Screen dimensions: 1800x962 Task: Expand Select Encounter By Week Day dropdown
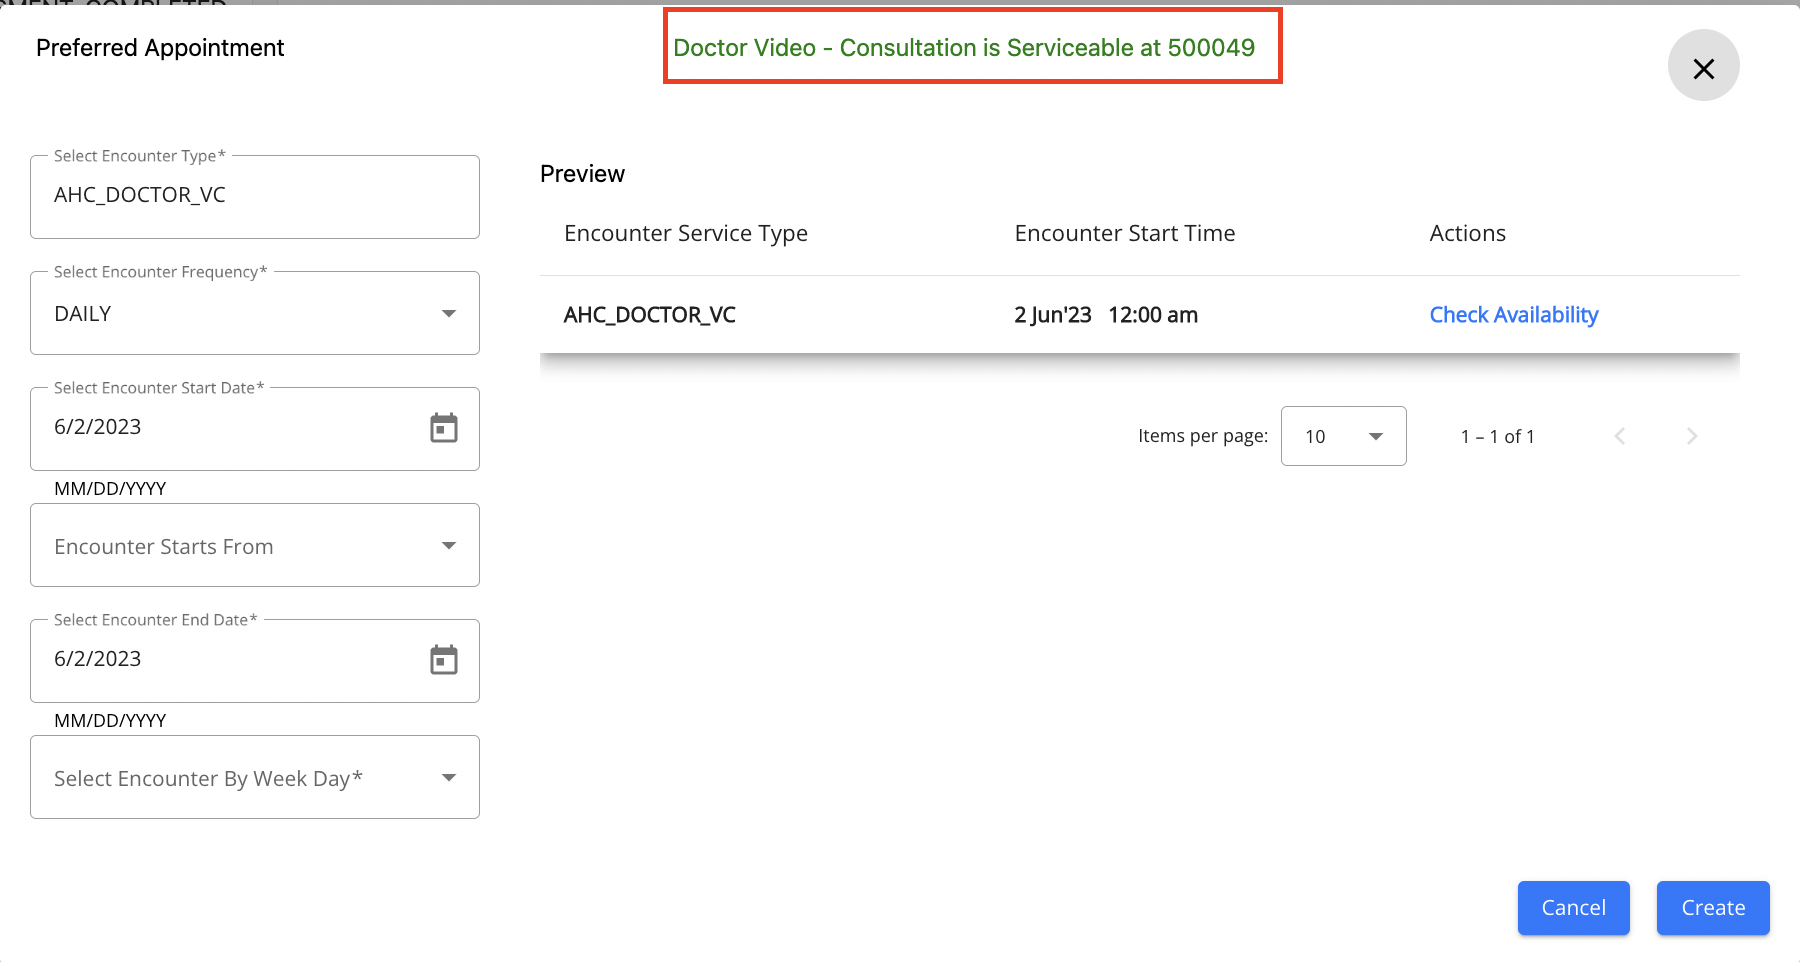254,778
